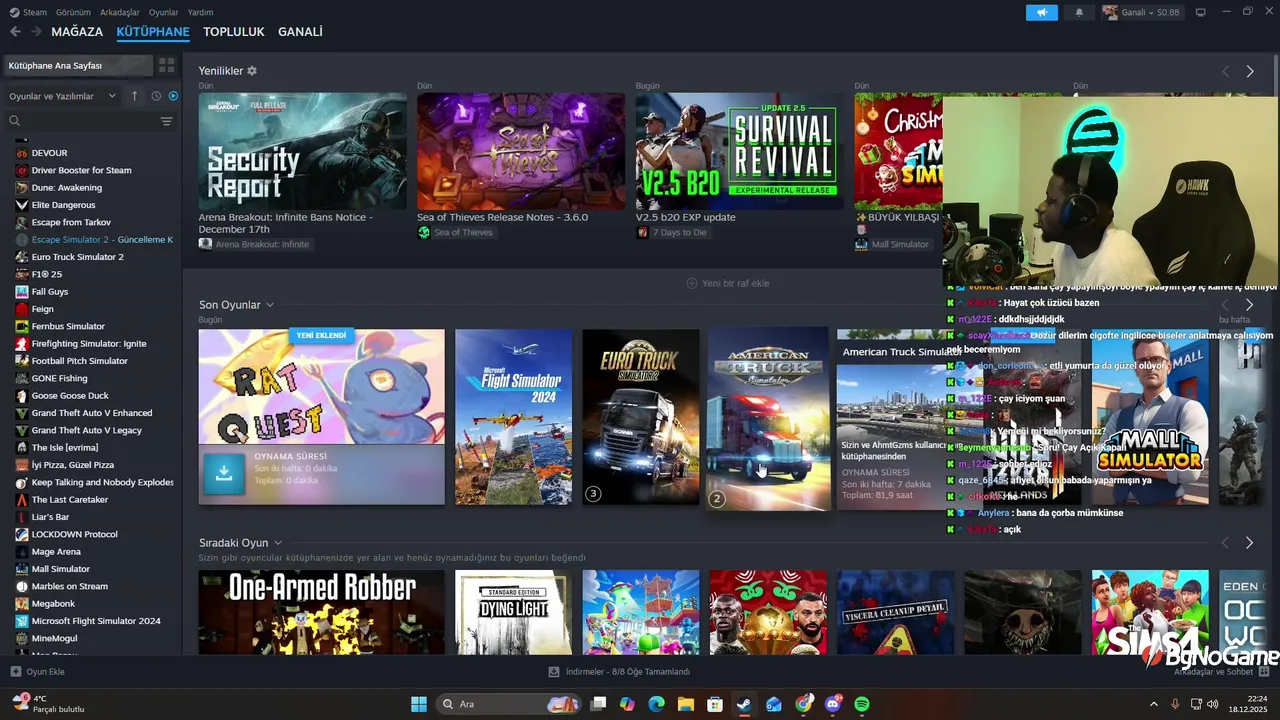Viewport: 1280px width, 720px height.
Task: Select American Truck Simulator cover
Action: [768, 418]
